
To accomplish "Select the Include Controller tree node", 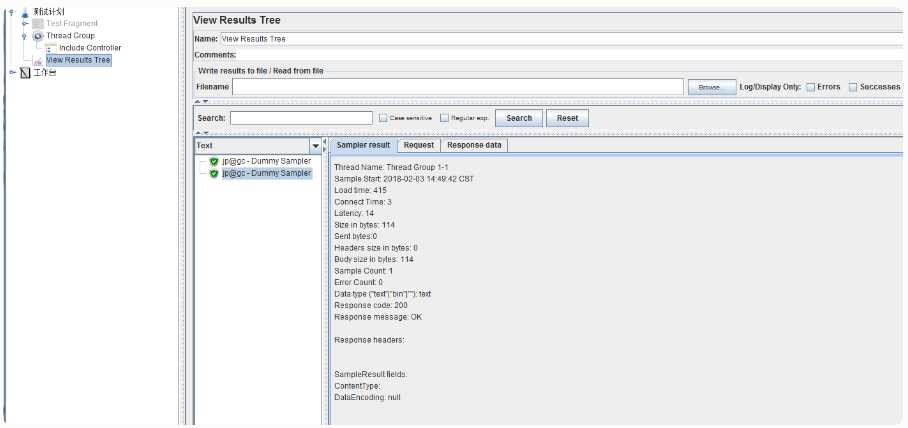I will [90, 48].
